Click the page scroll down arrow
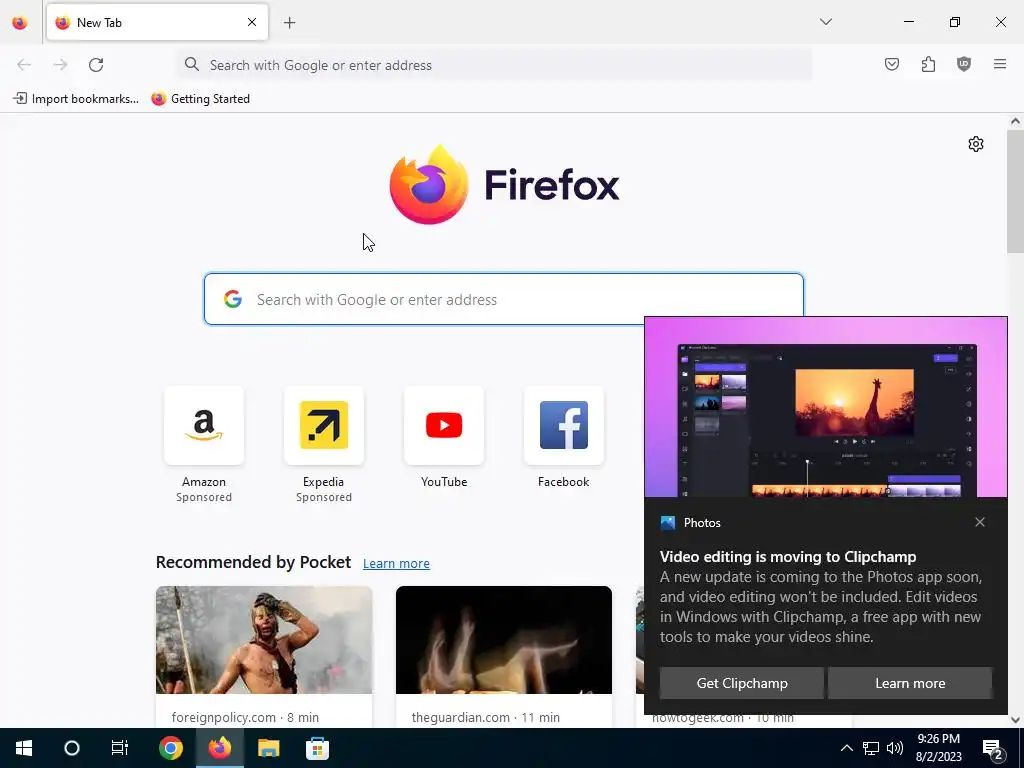The height and width of the screenshot is (768, 1024). (x=1015, y=720)
